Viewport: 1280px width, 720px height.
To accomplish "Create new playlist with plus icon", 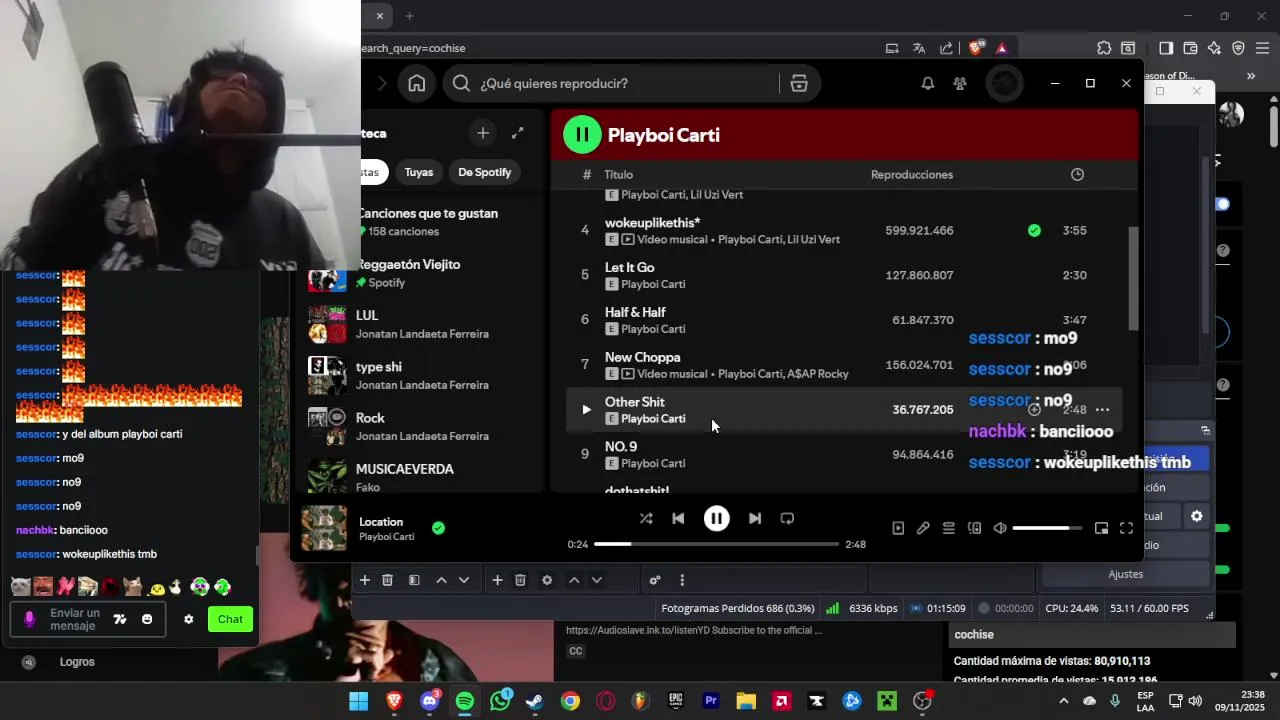I will point(482,133).
